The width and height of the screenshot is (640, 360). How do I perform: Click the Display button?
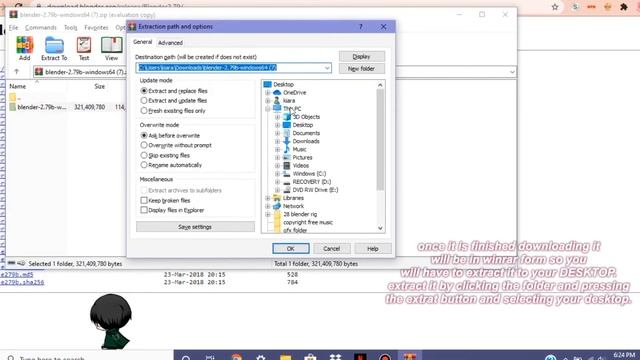point(362,56)
